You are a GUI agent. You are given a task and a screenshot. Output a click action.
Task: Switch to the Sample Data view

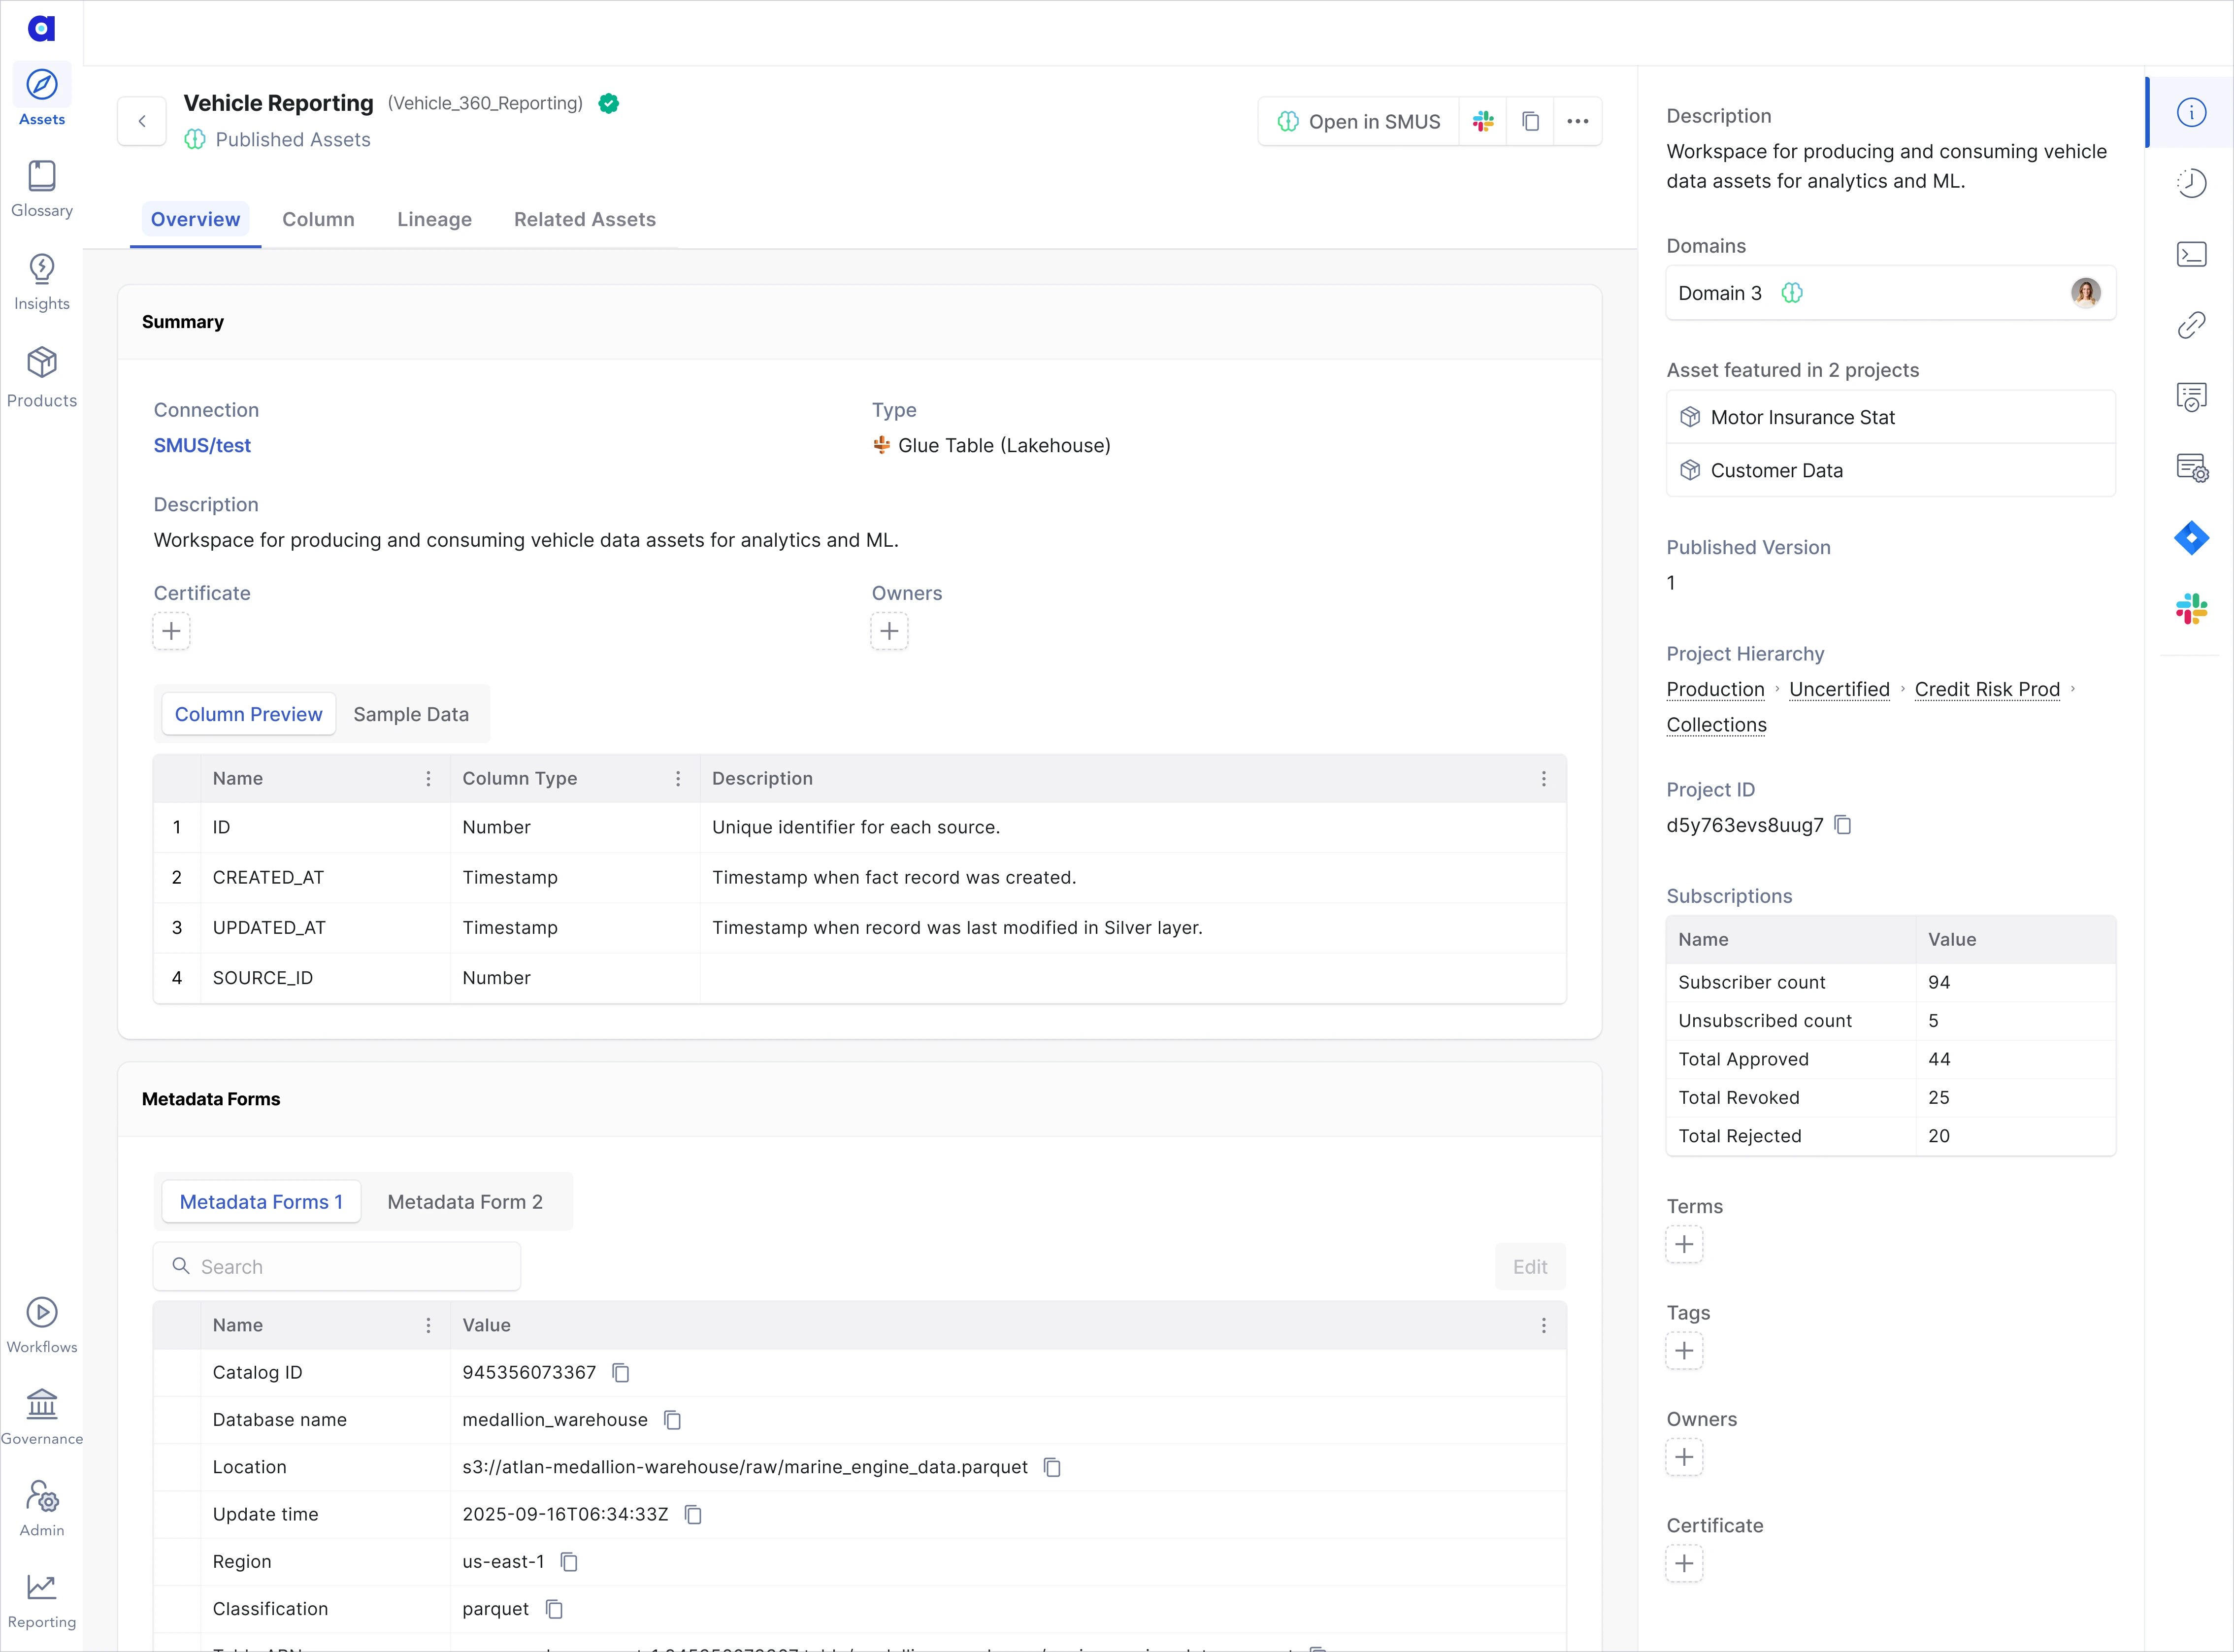click(411, 714)
